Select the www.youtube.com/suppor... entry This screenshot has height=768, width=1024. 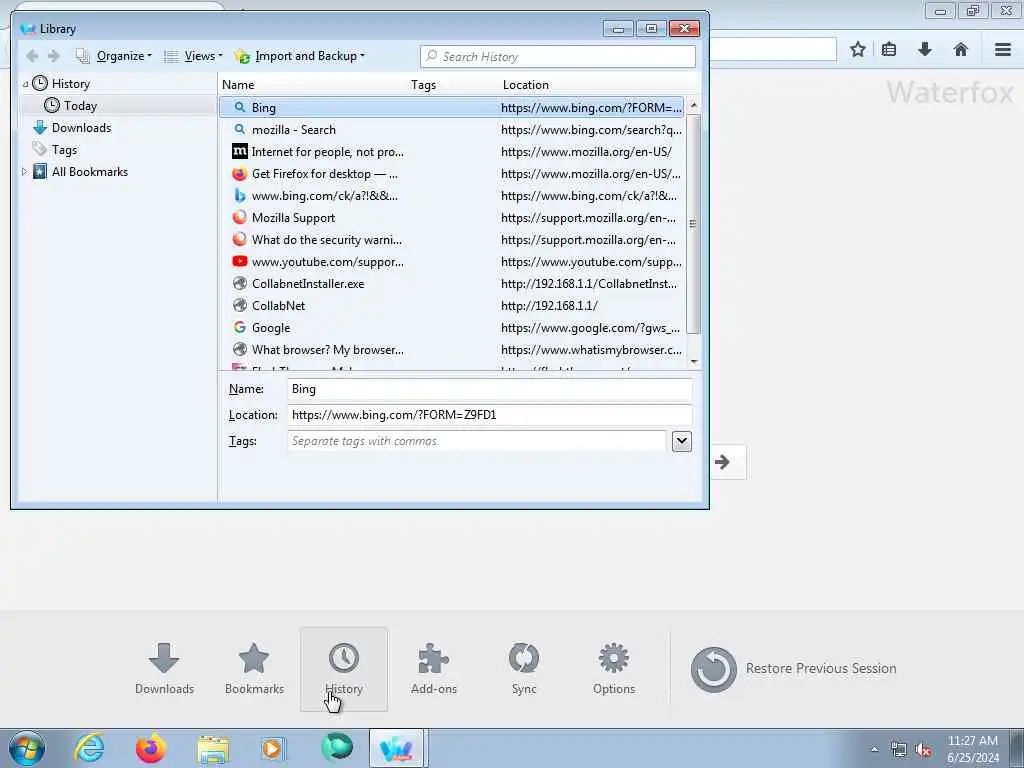[451, 262]
